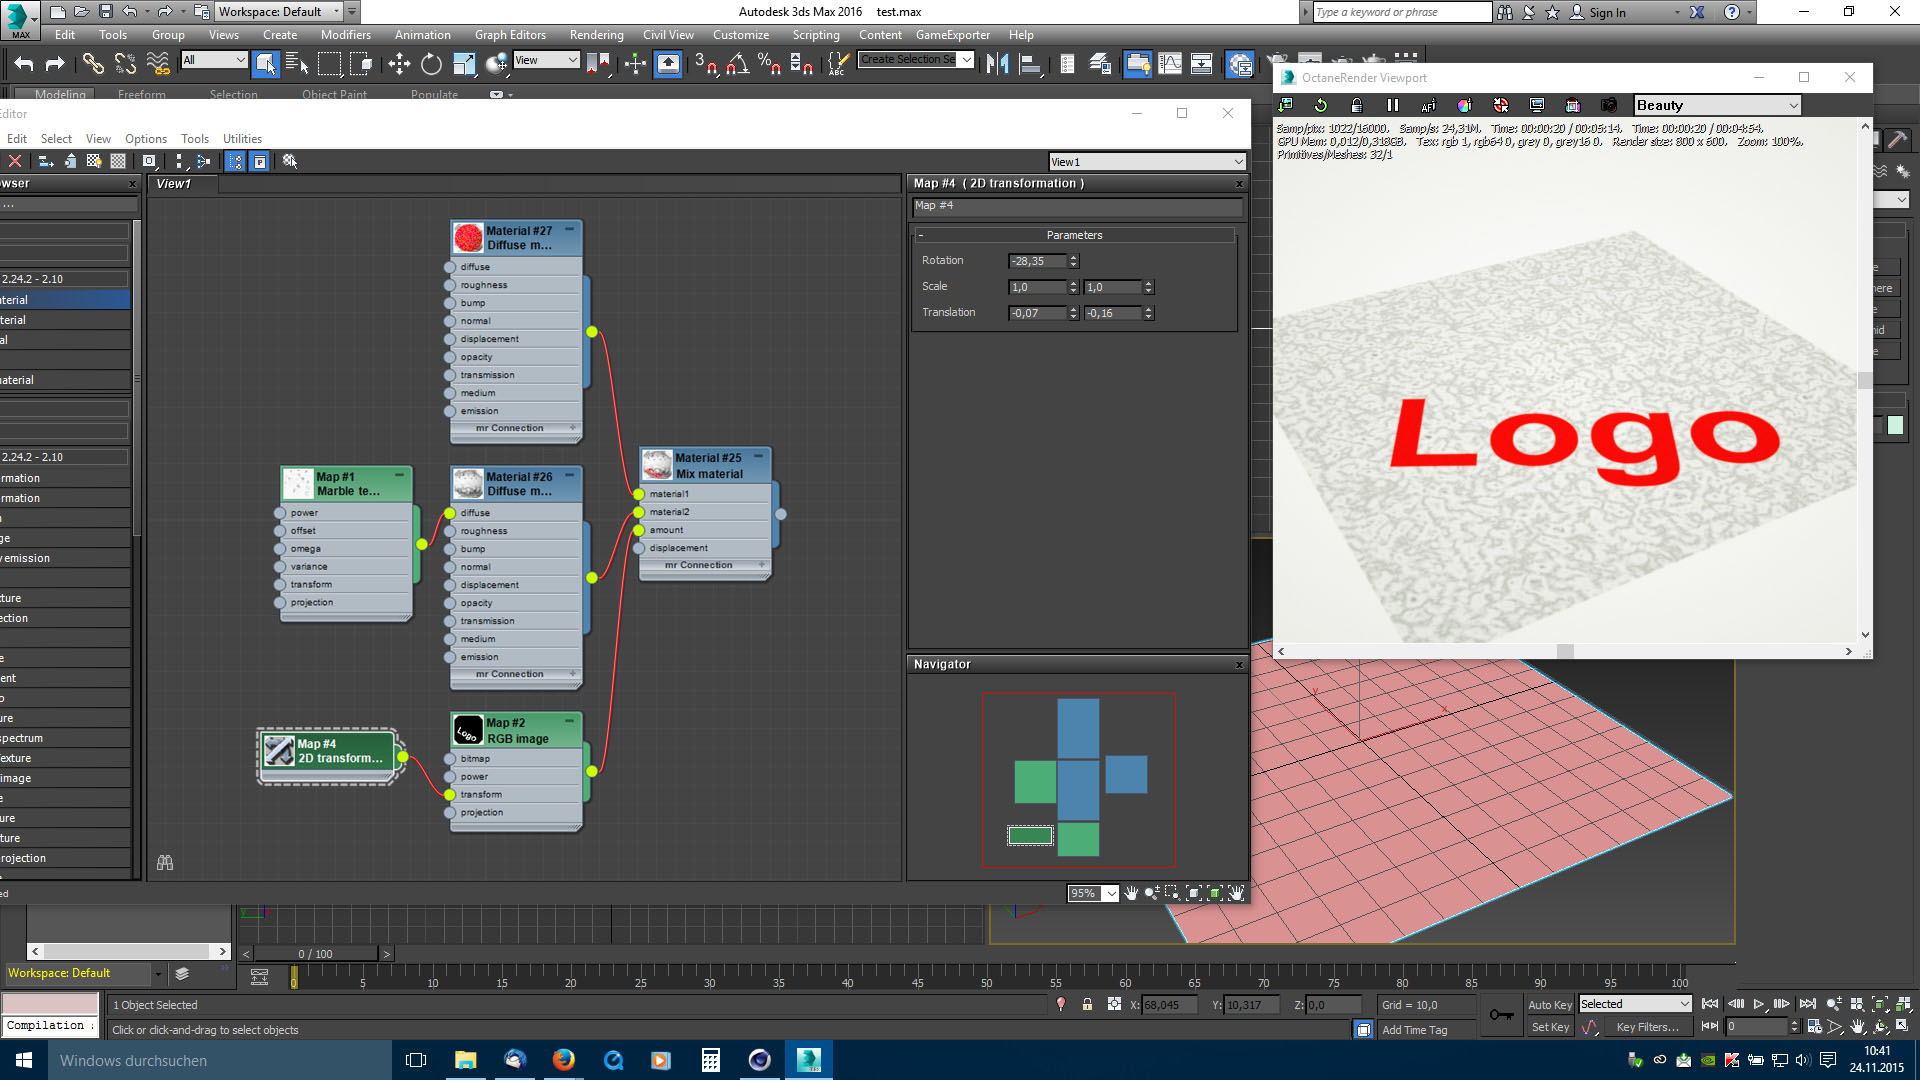Open the Utilities menu in material editor
The width and height of the screenshot is (1920, 1080).
pyautogui.click(x=242, y=139)
